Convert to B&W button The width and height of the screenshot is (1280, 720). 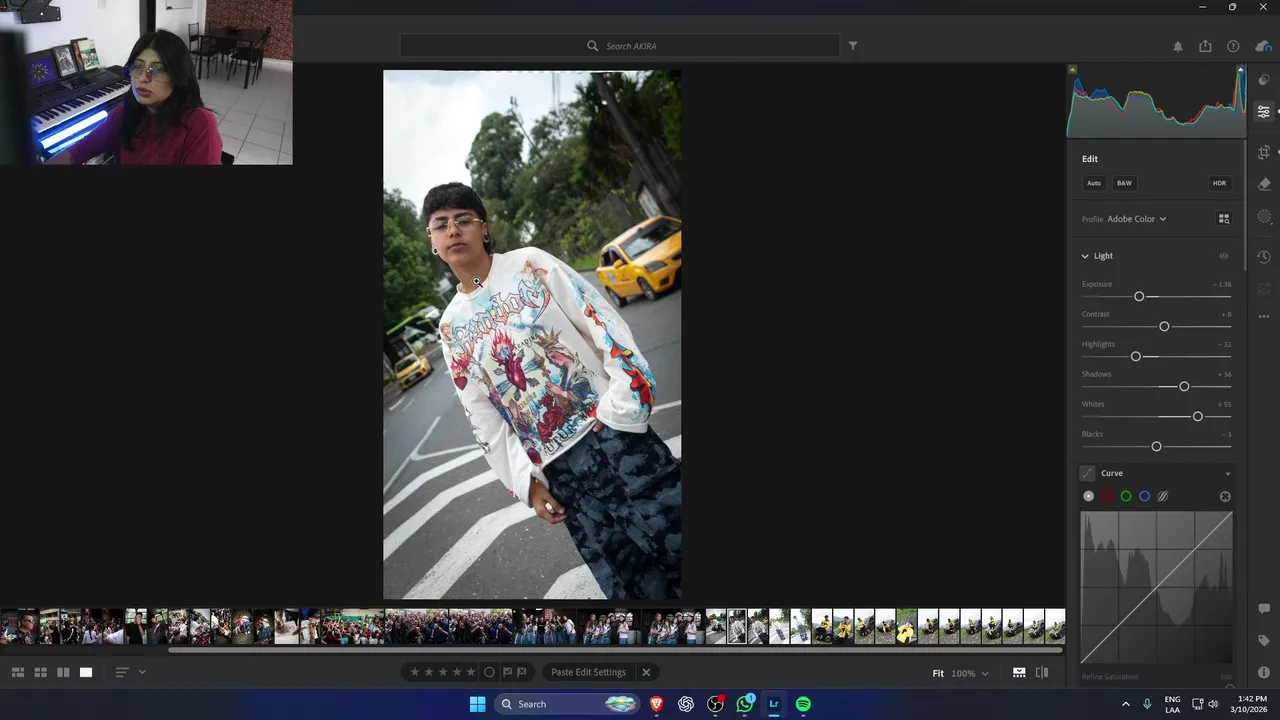pyautogui.click(x=1124, y=183)
